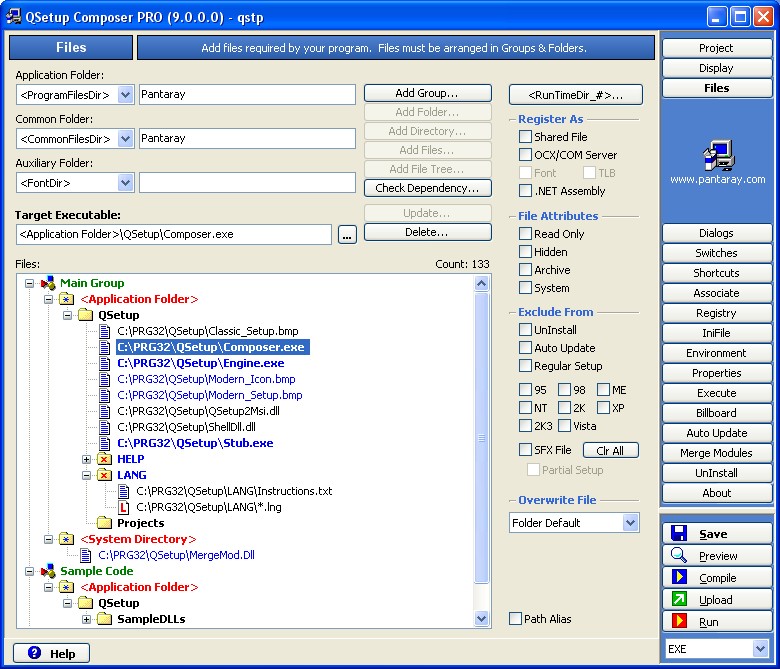Click file icon beside Composer.exe

104,347
